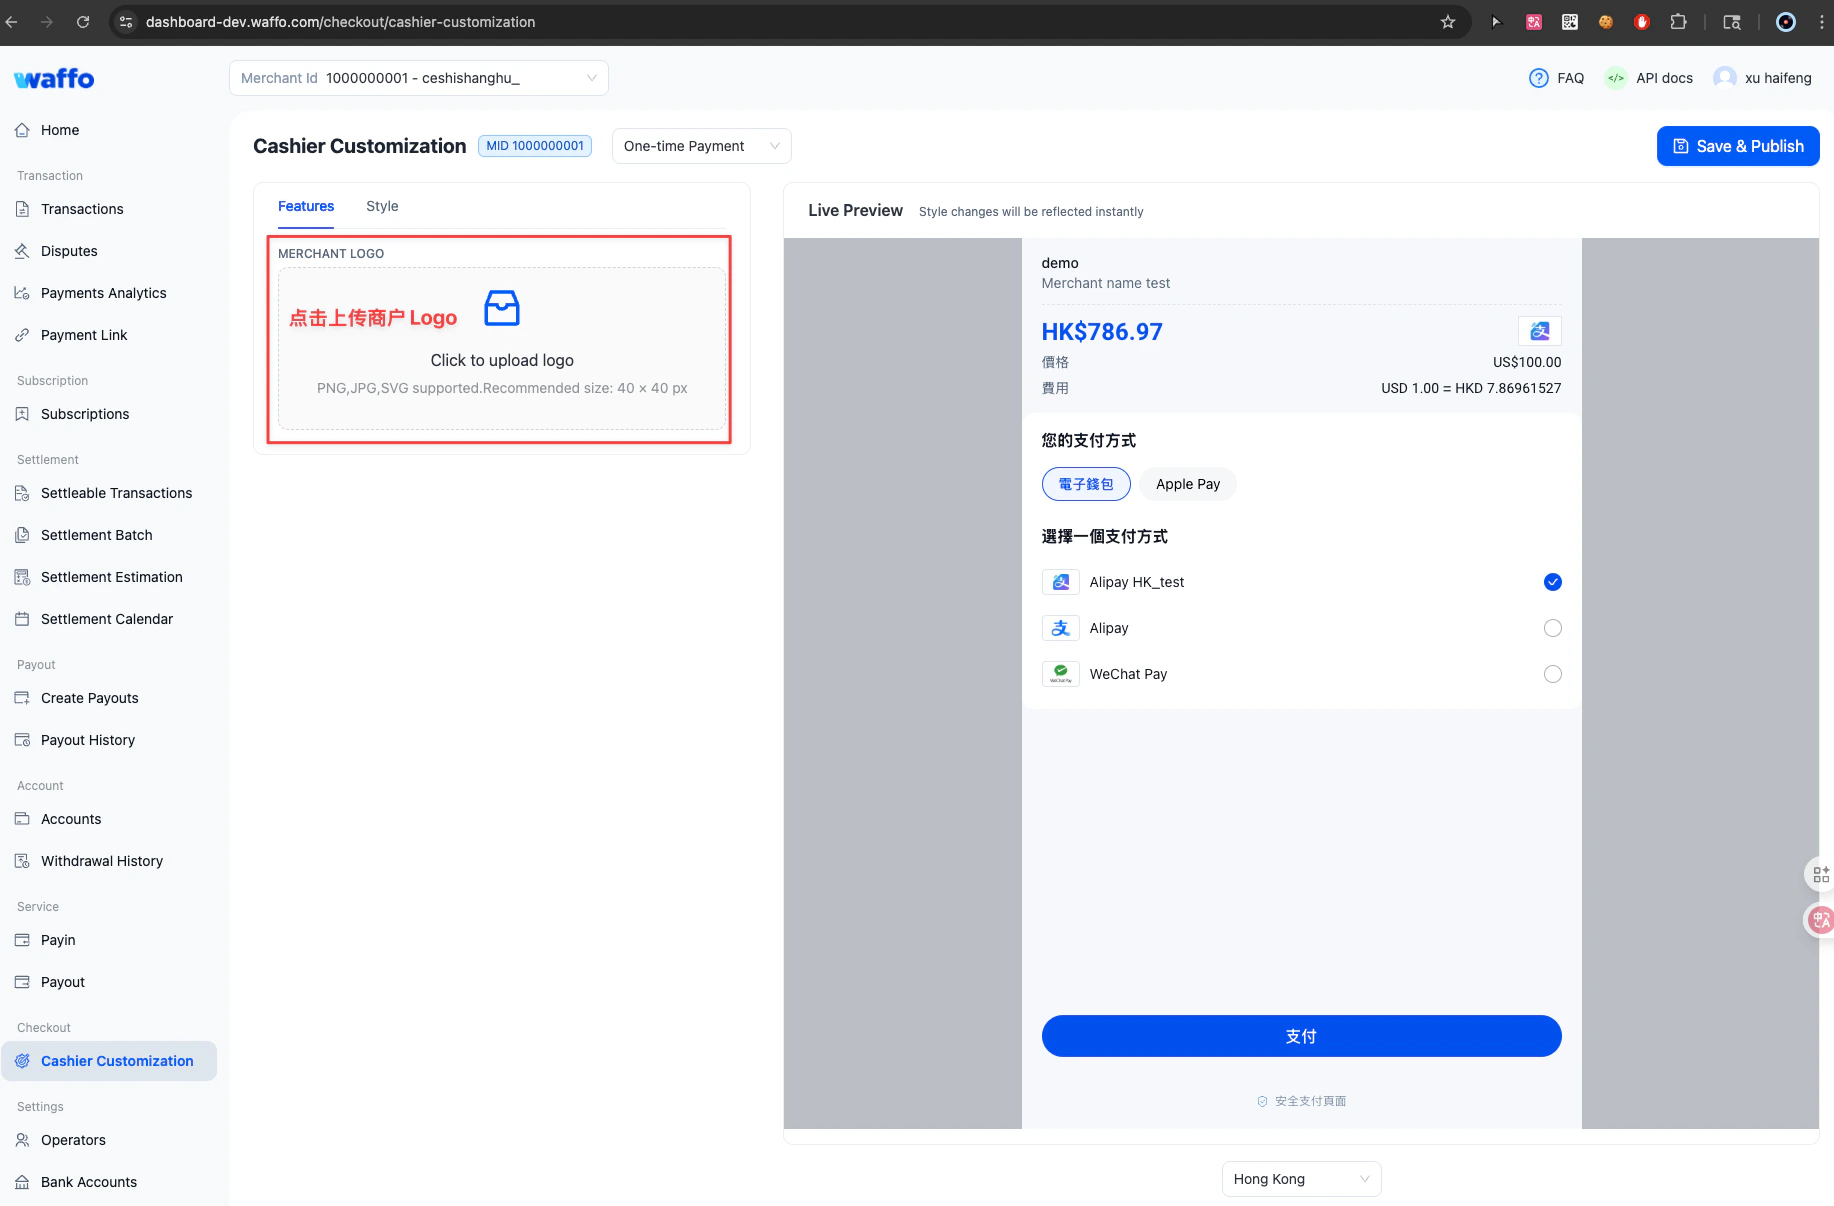Click the Disputes gavel icon
The height and width of the screenshot is (1206, 1834).
coord(22,251)
